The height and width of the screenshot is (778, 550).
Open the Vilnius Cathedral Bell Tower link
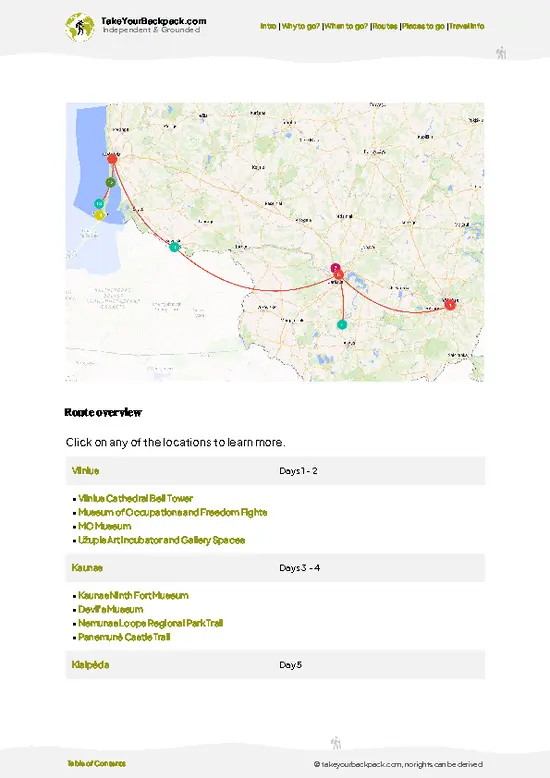click(136, 498)
